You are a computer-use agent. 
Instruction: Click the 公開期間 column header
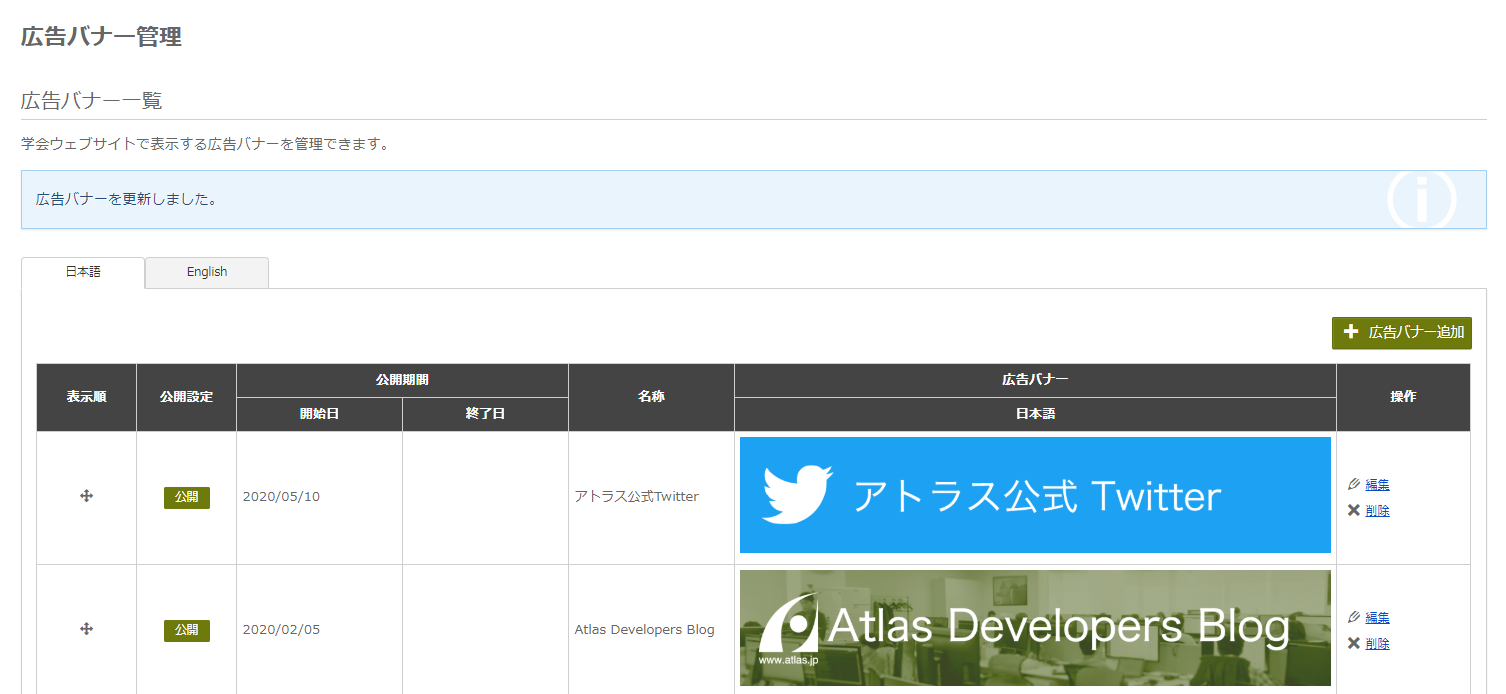tap(402, 380)
